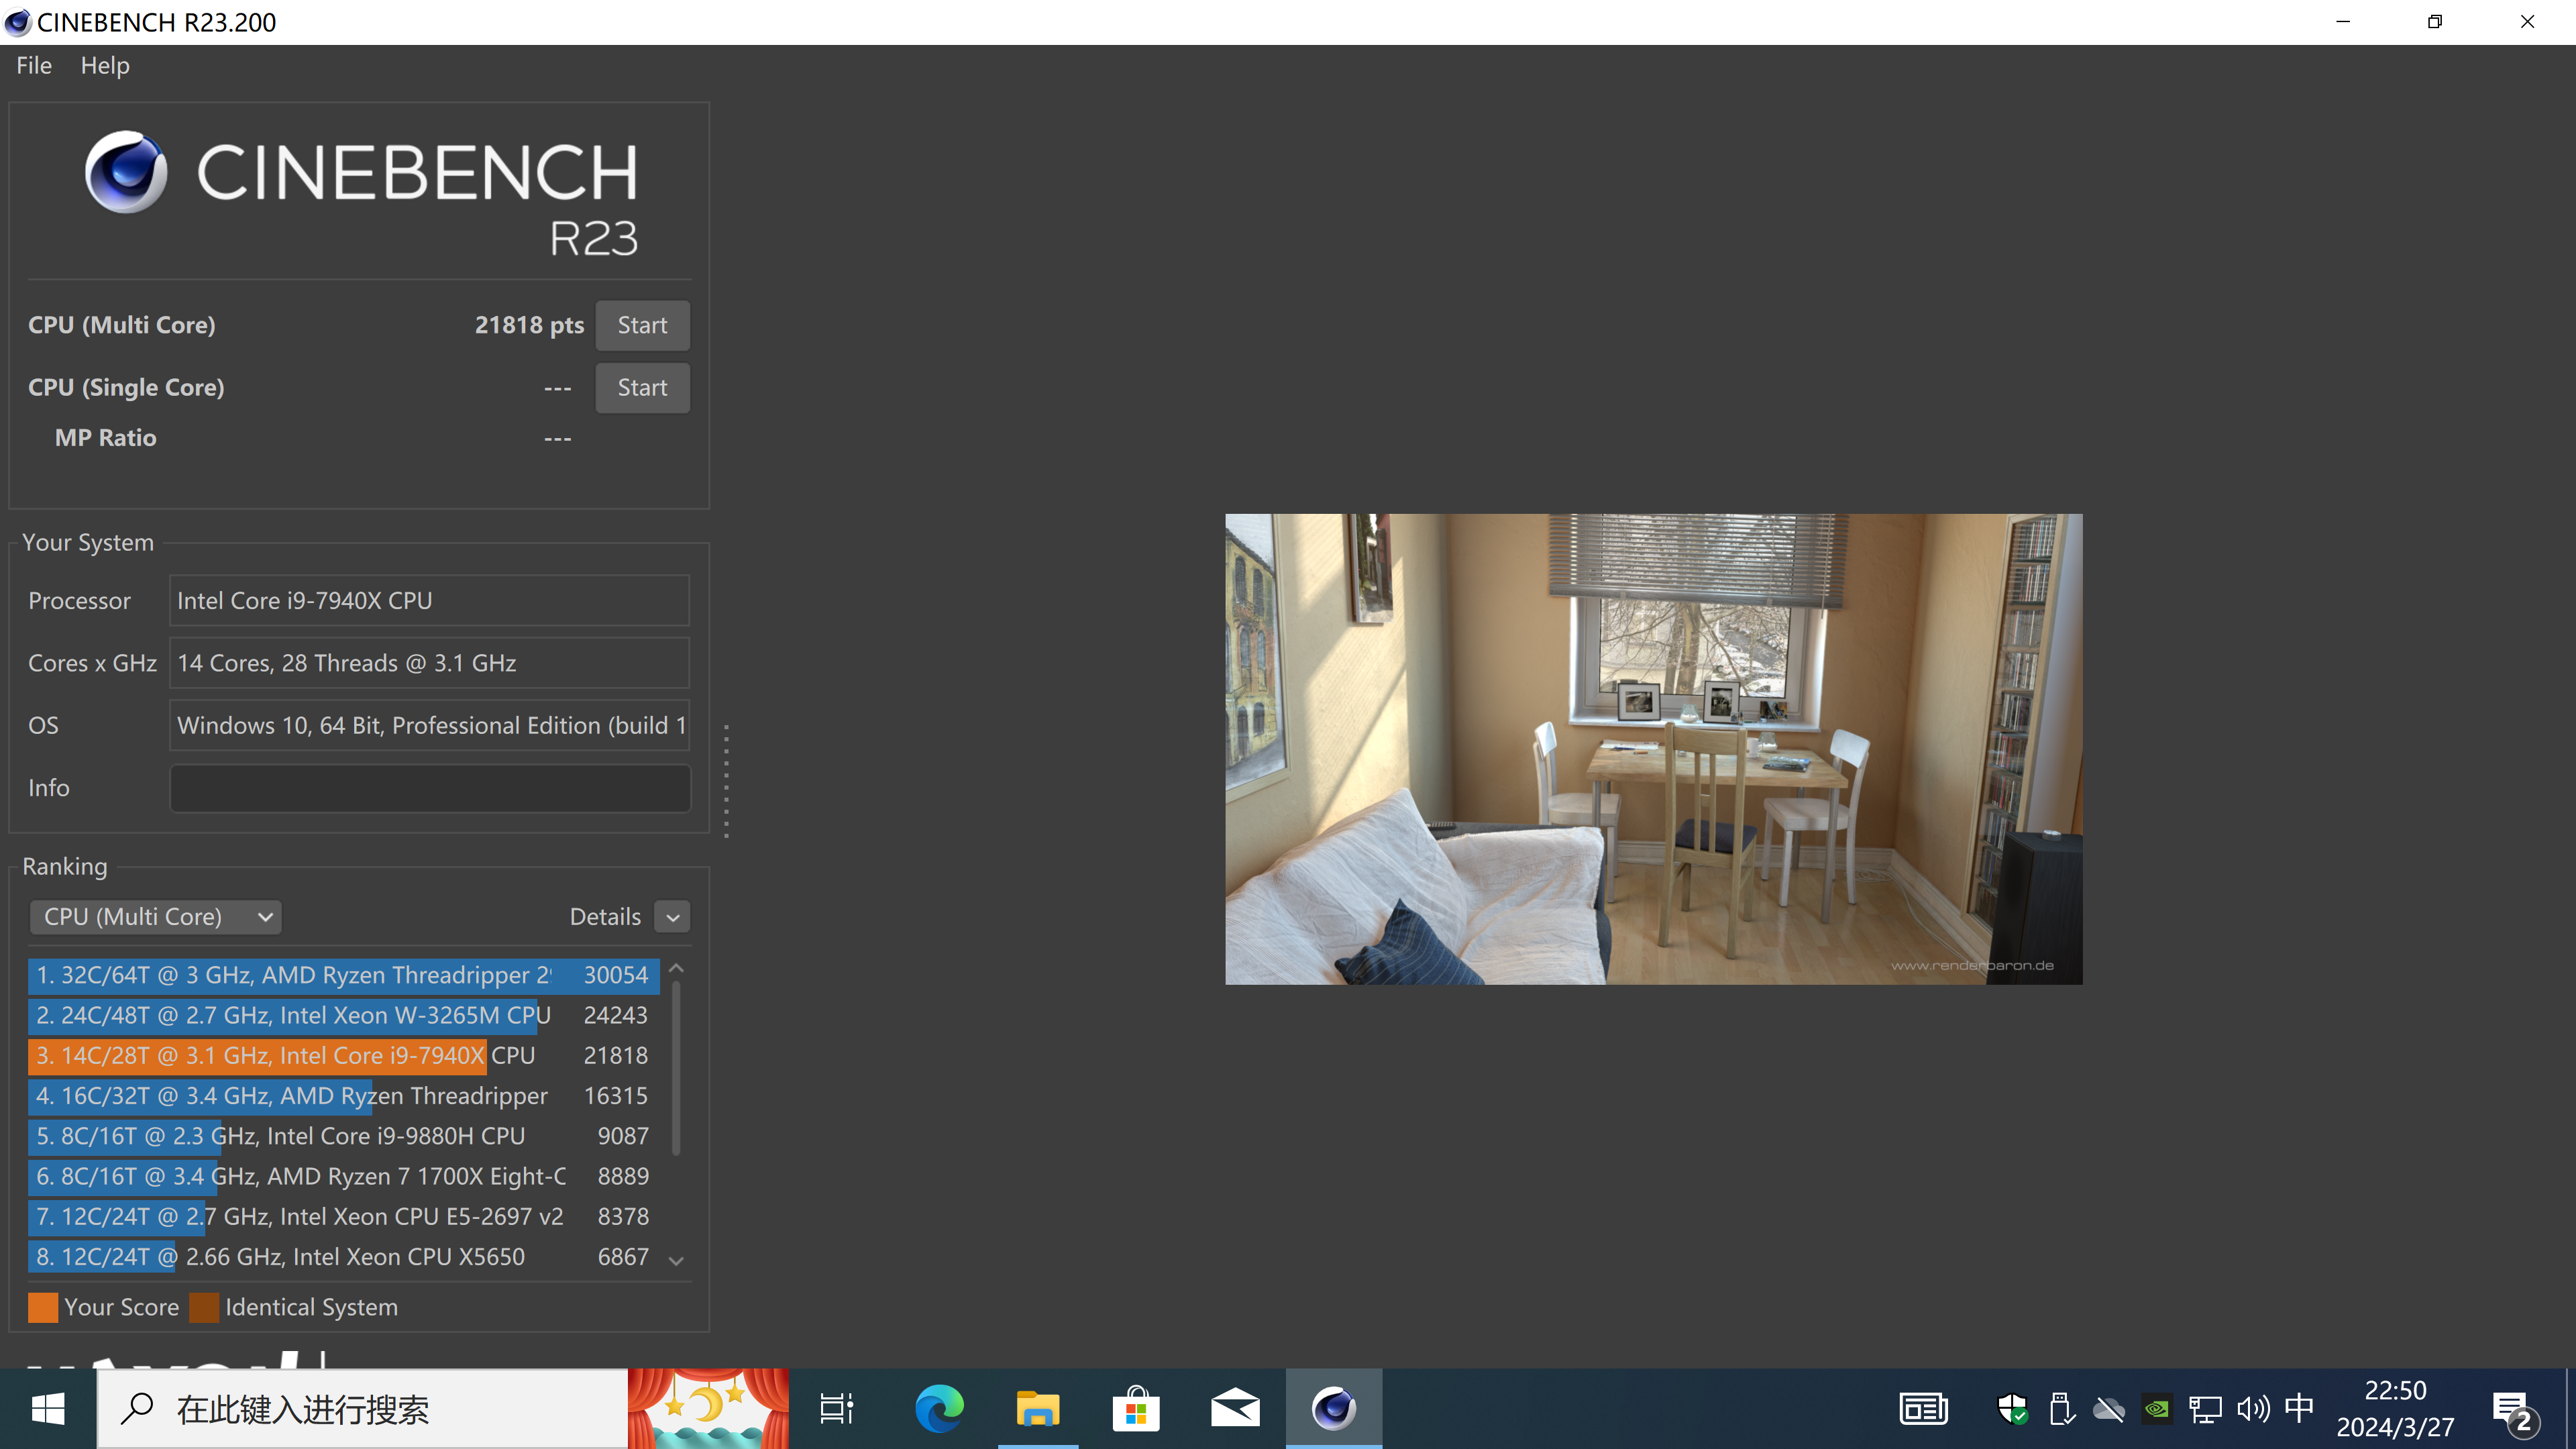Close the Cinebench window
The height and width of the screenshot is (1449, 2576).
[2527, 22]
